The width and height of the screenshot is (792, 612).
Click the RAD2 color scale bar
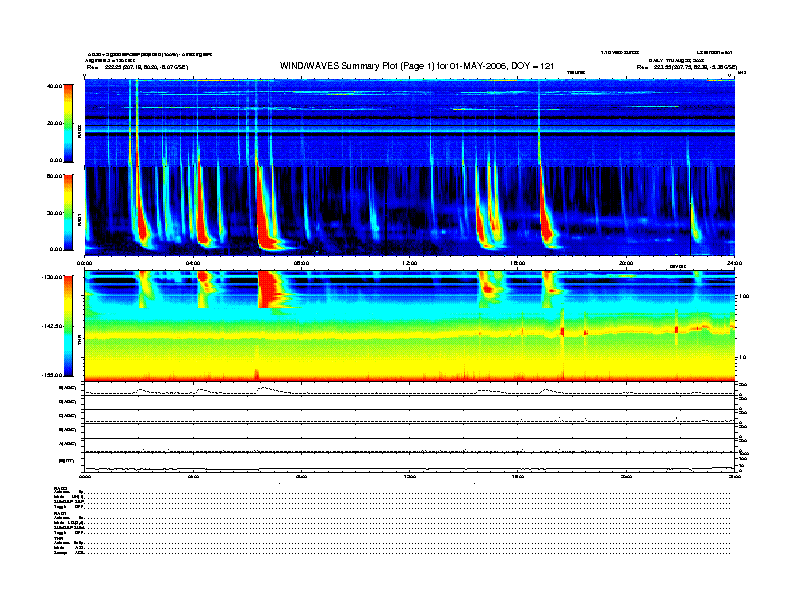(68, 123)
